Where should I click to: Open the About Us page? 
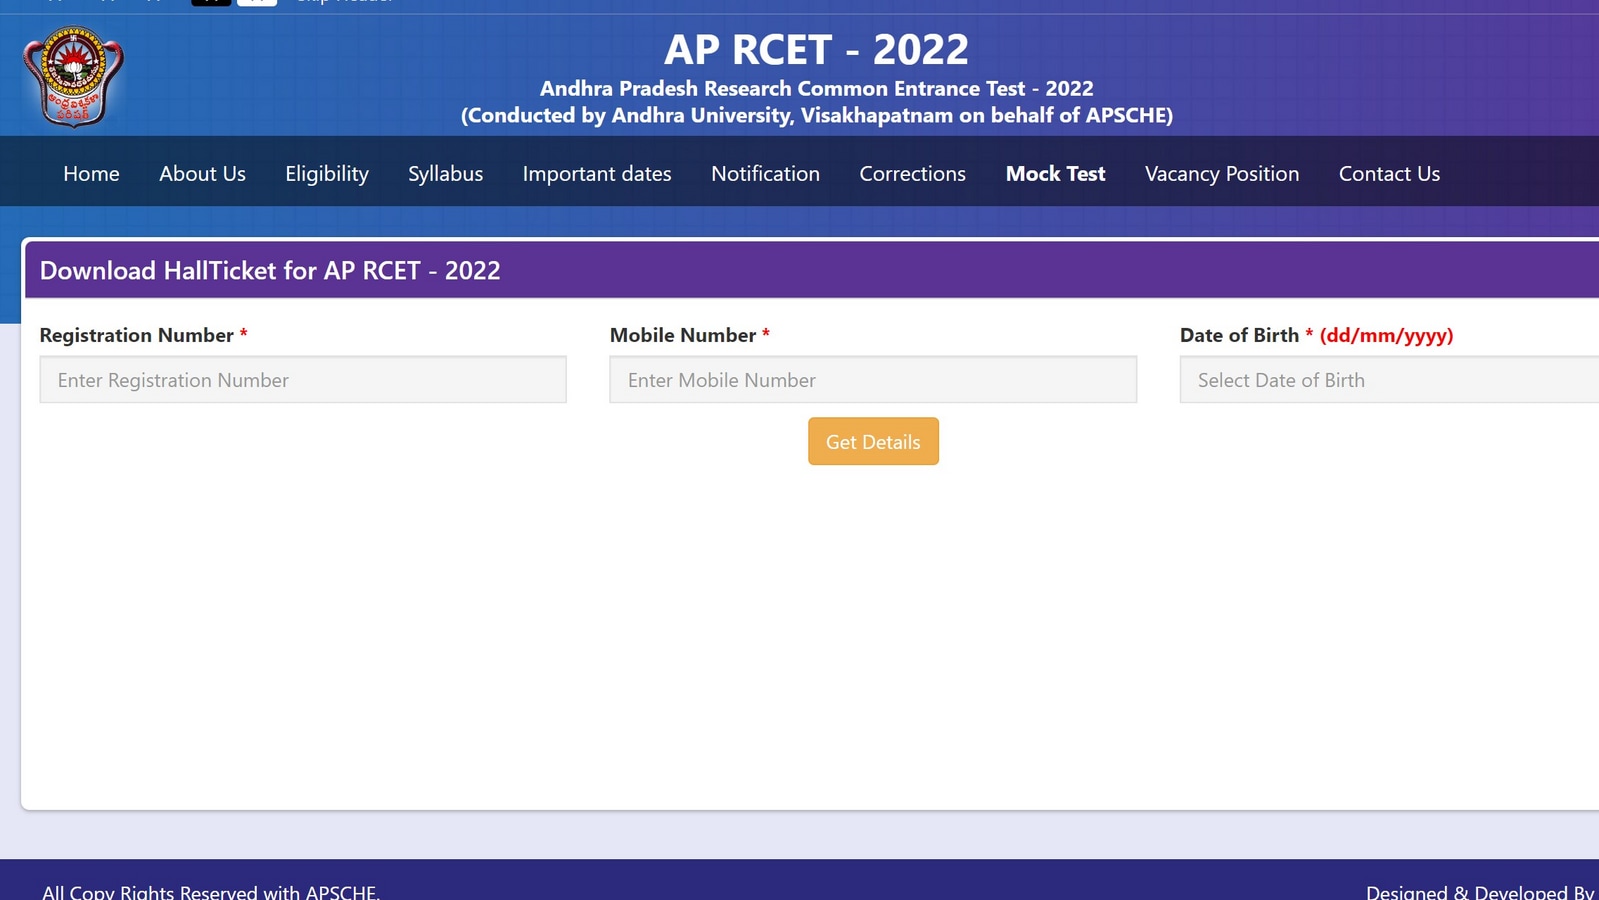[202, 173]
